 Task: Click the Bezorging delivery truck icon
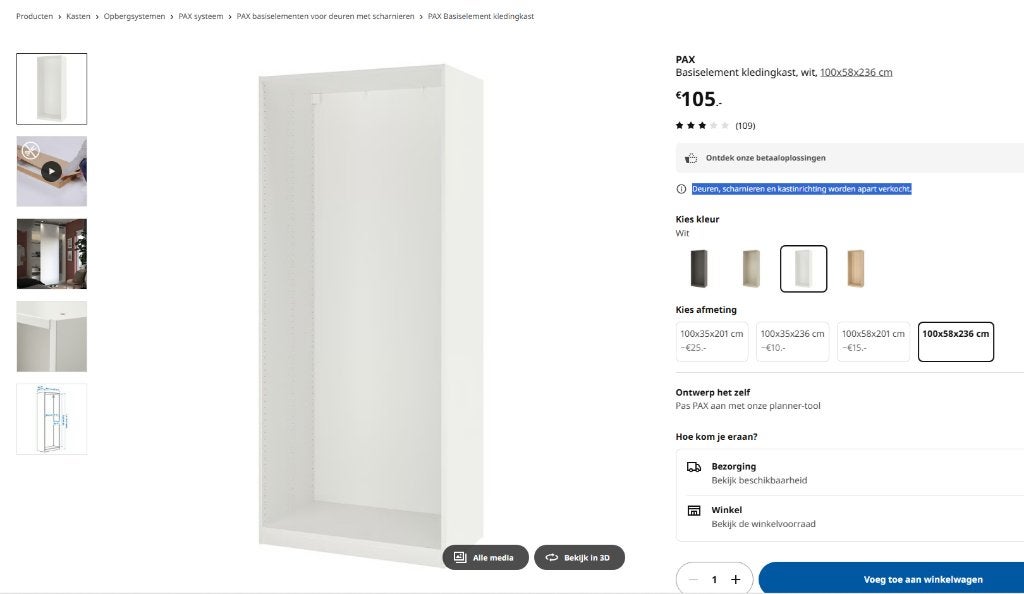[x=694, y=467]
